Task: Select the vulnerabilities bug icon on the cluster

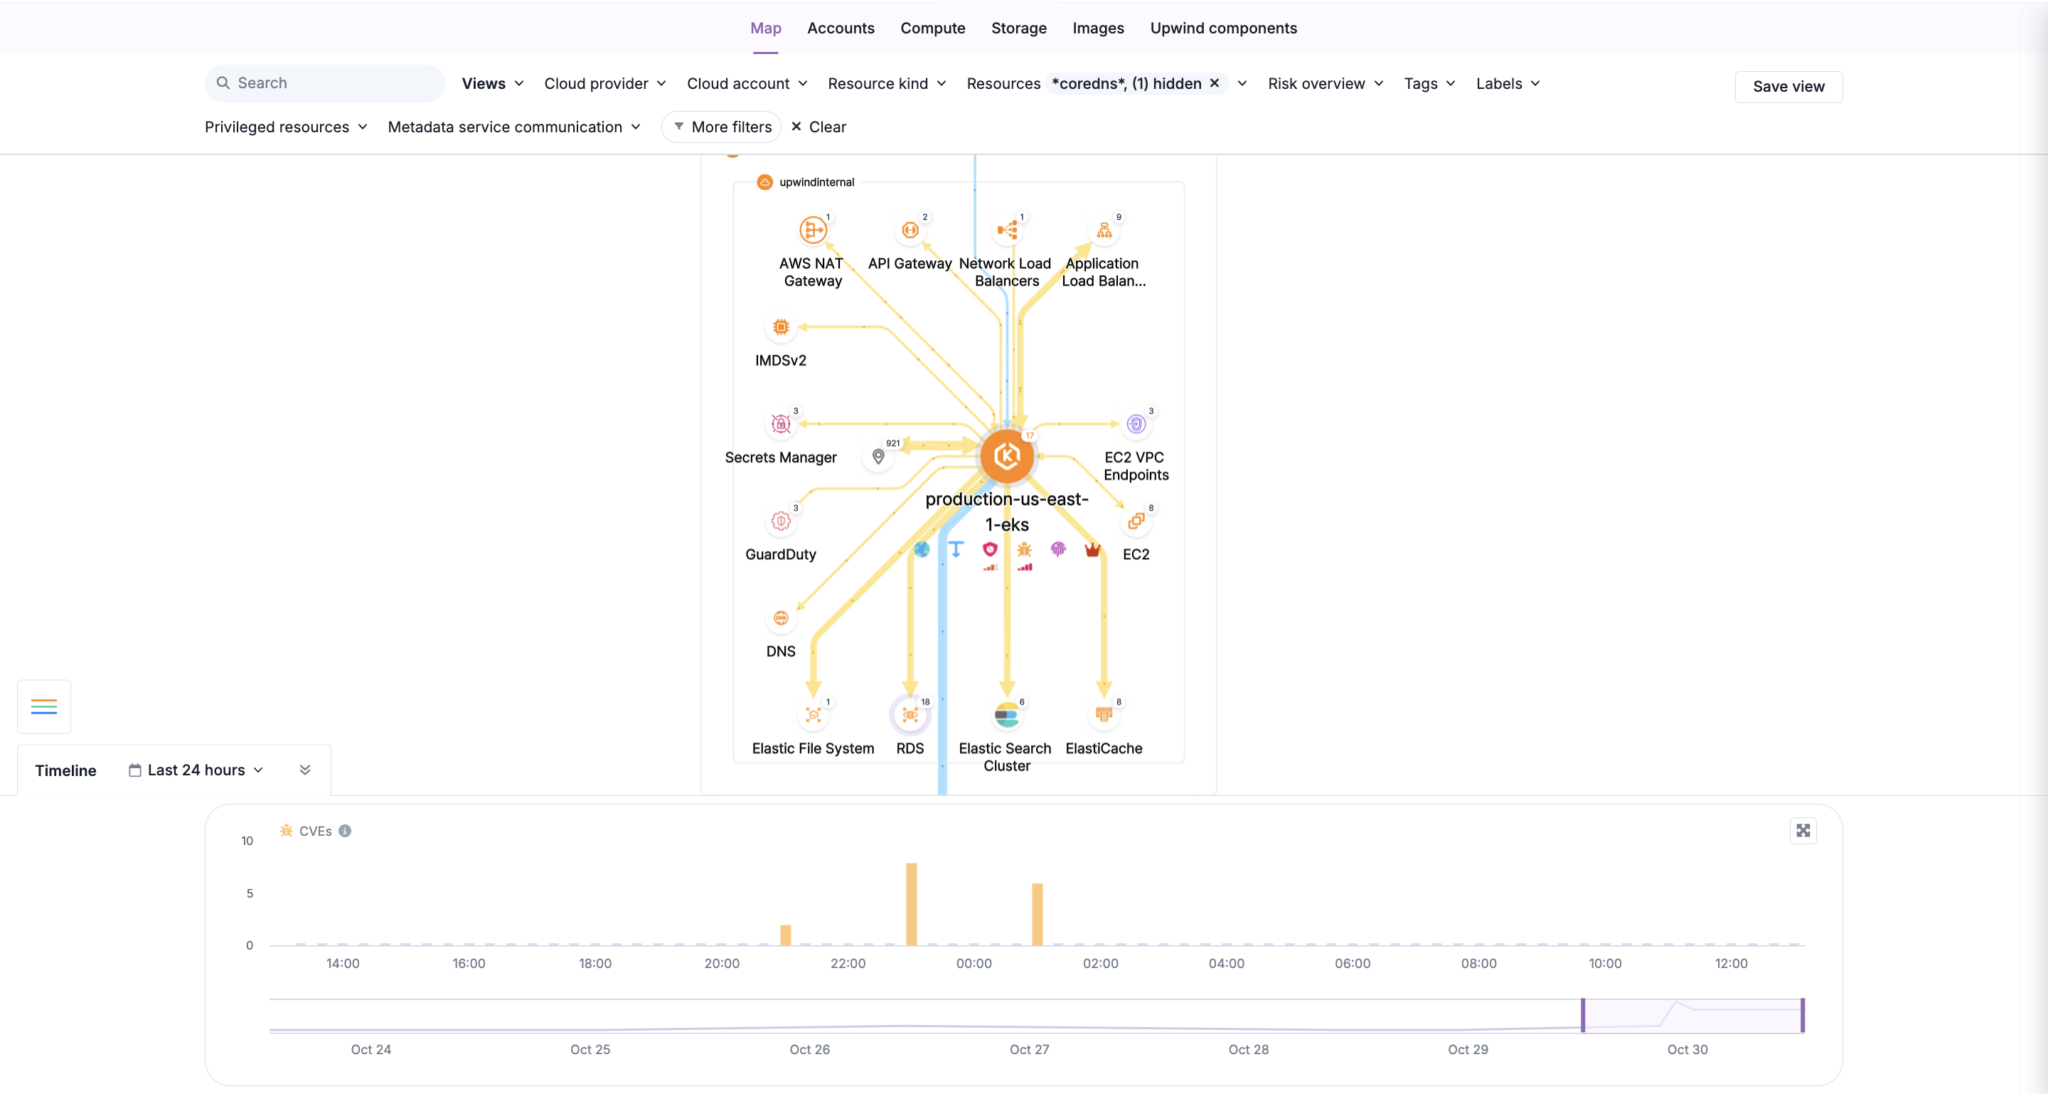Action: click(x=1023, y=549)
